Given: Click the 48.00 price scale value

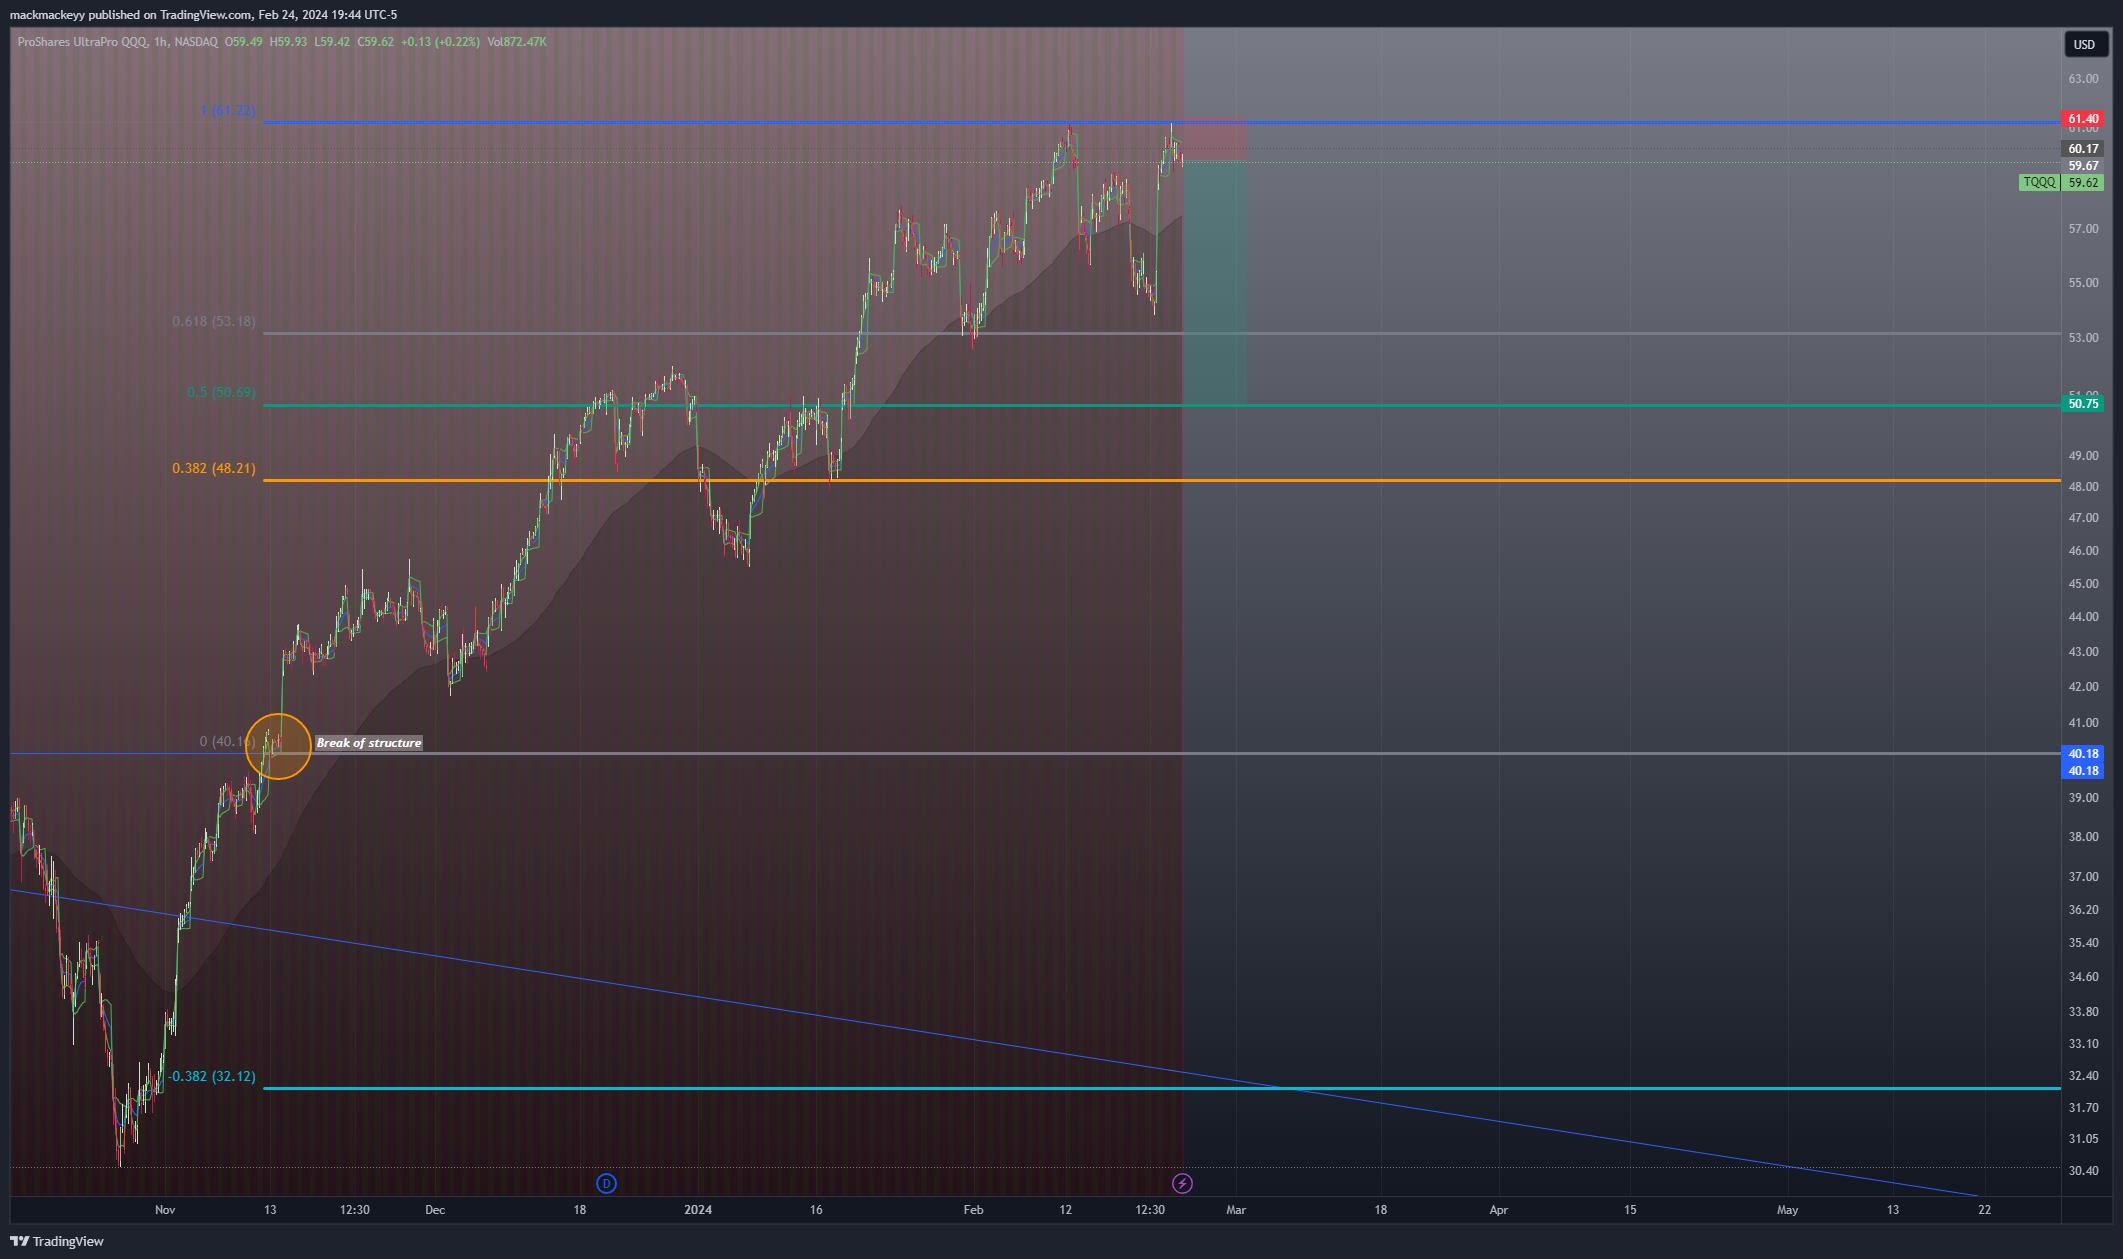Looking at the screenshot, I should 2083,487.
